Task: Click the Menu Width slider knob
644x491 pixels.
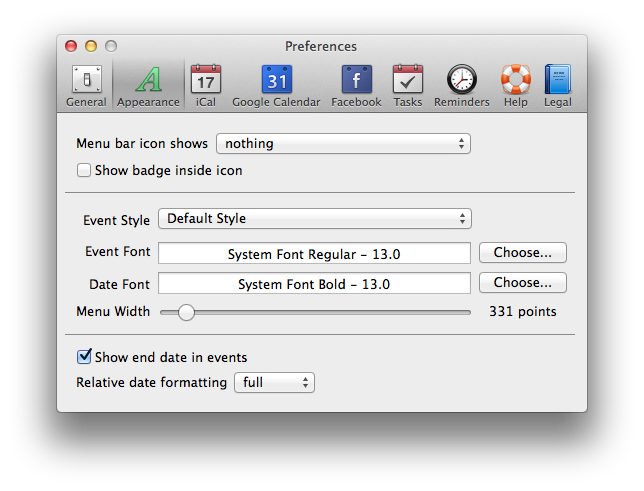Action: click(186, 312)
